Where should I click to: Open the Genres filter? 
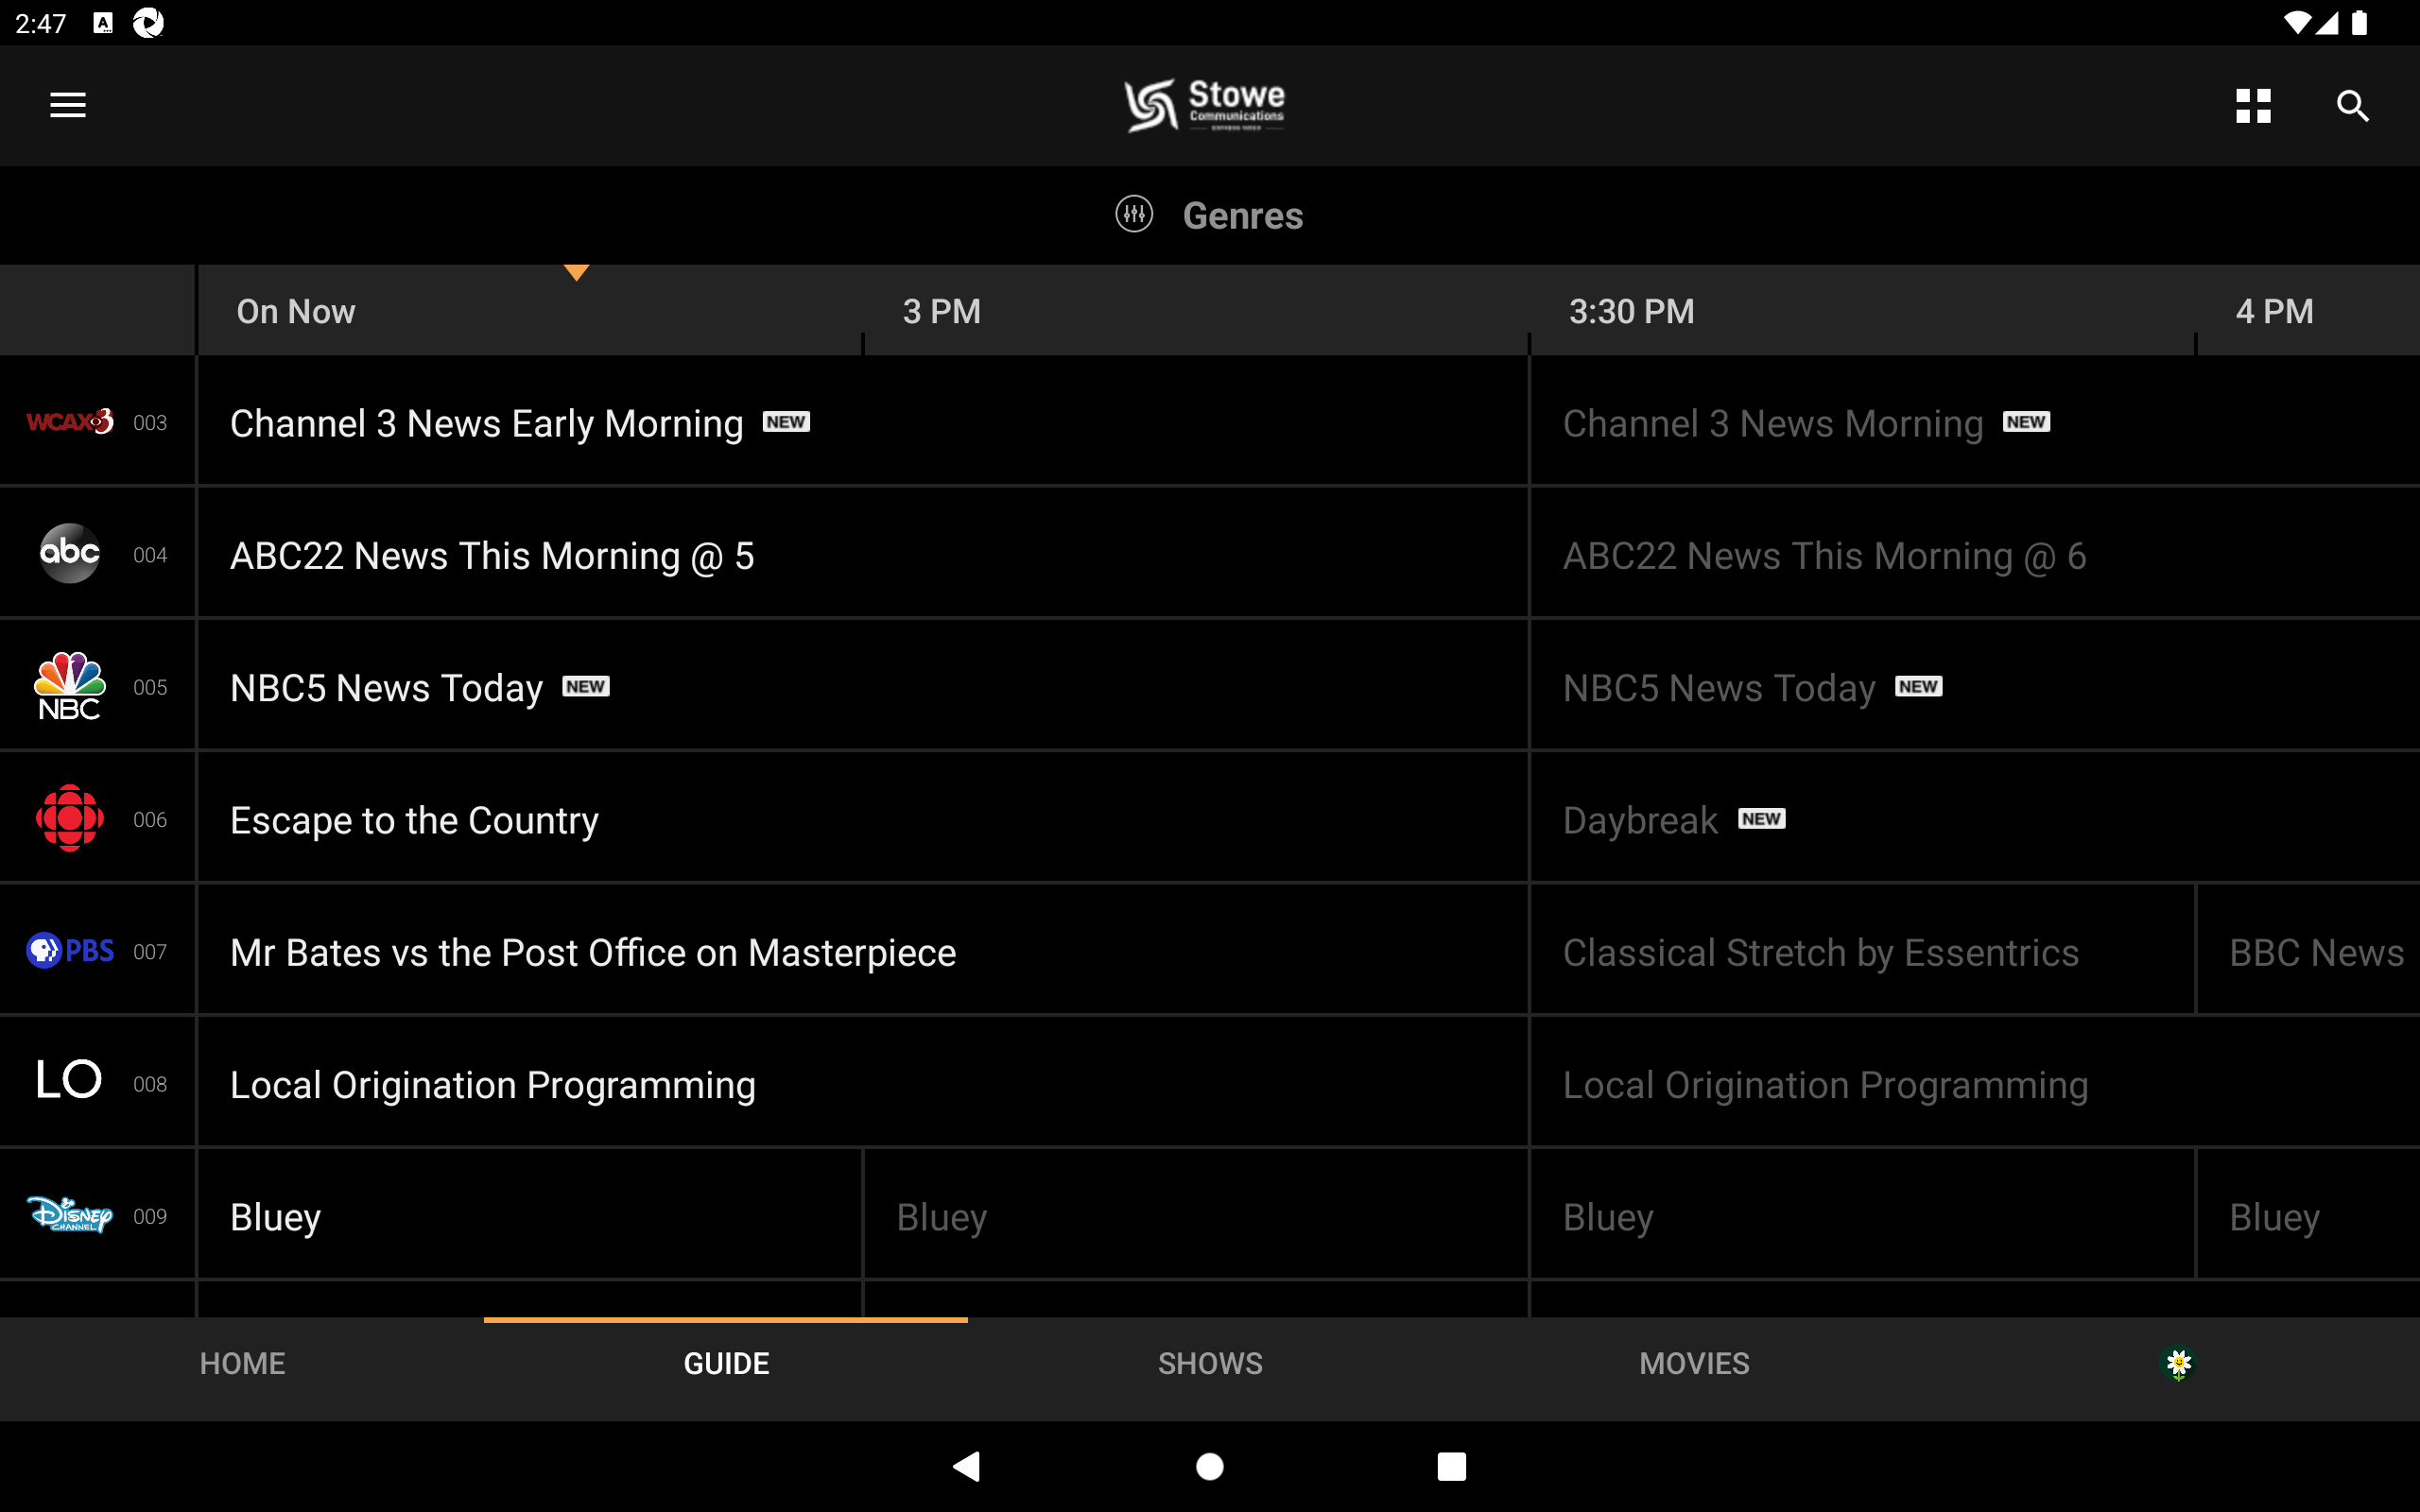click(x=1209, y=215)
